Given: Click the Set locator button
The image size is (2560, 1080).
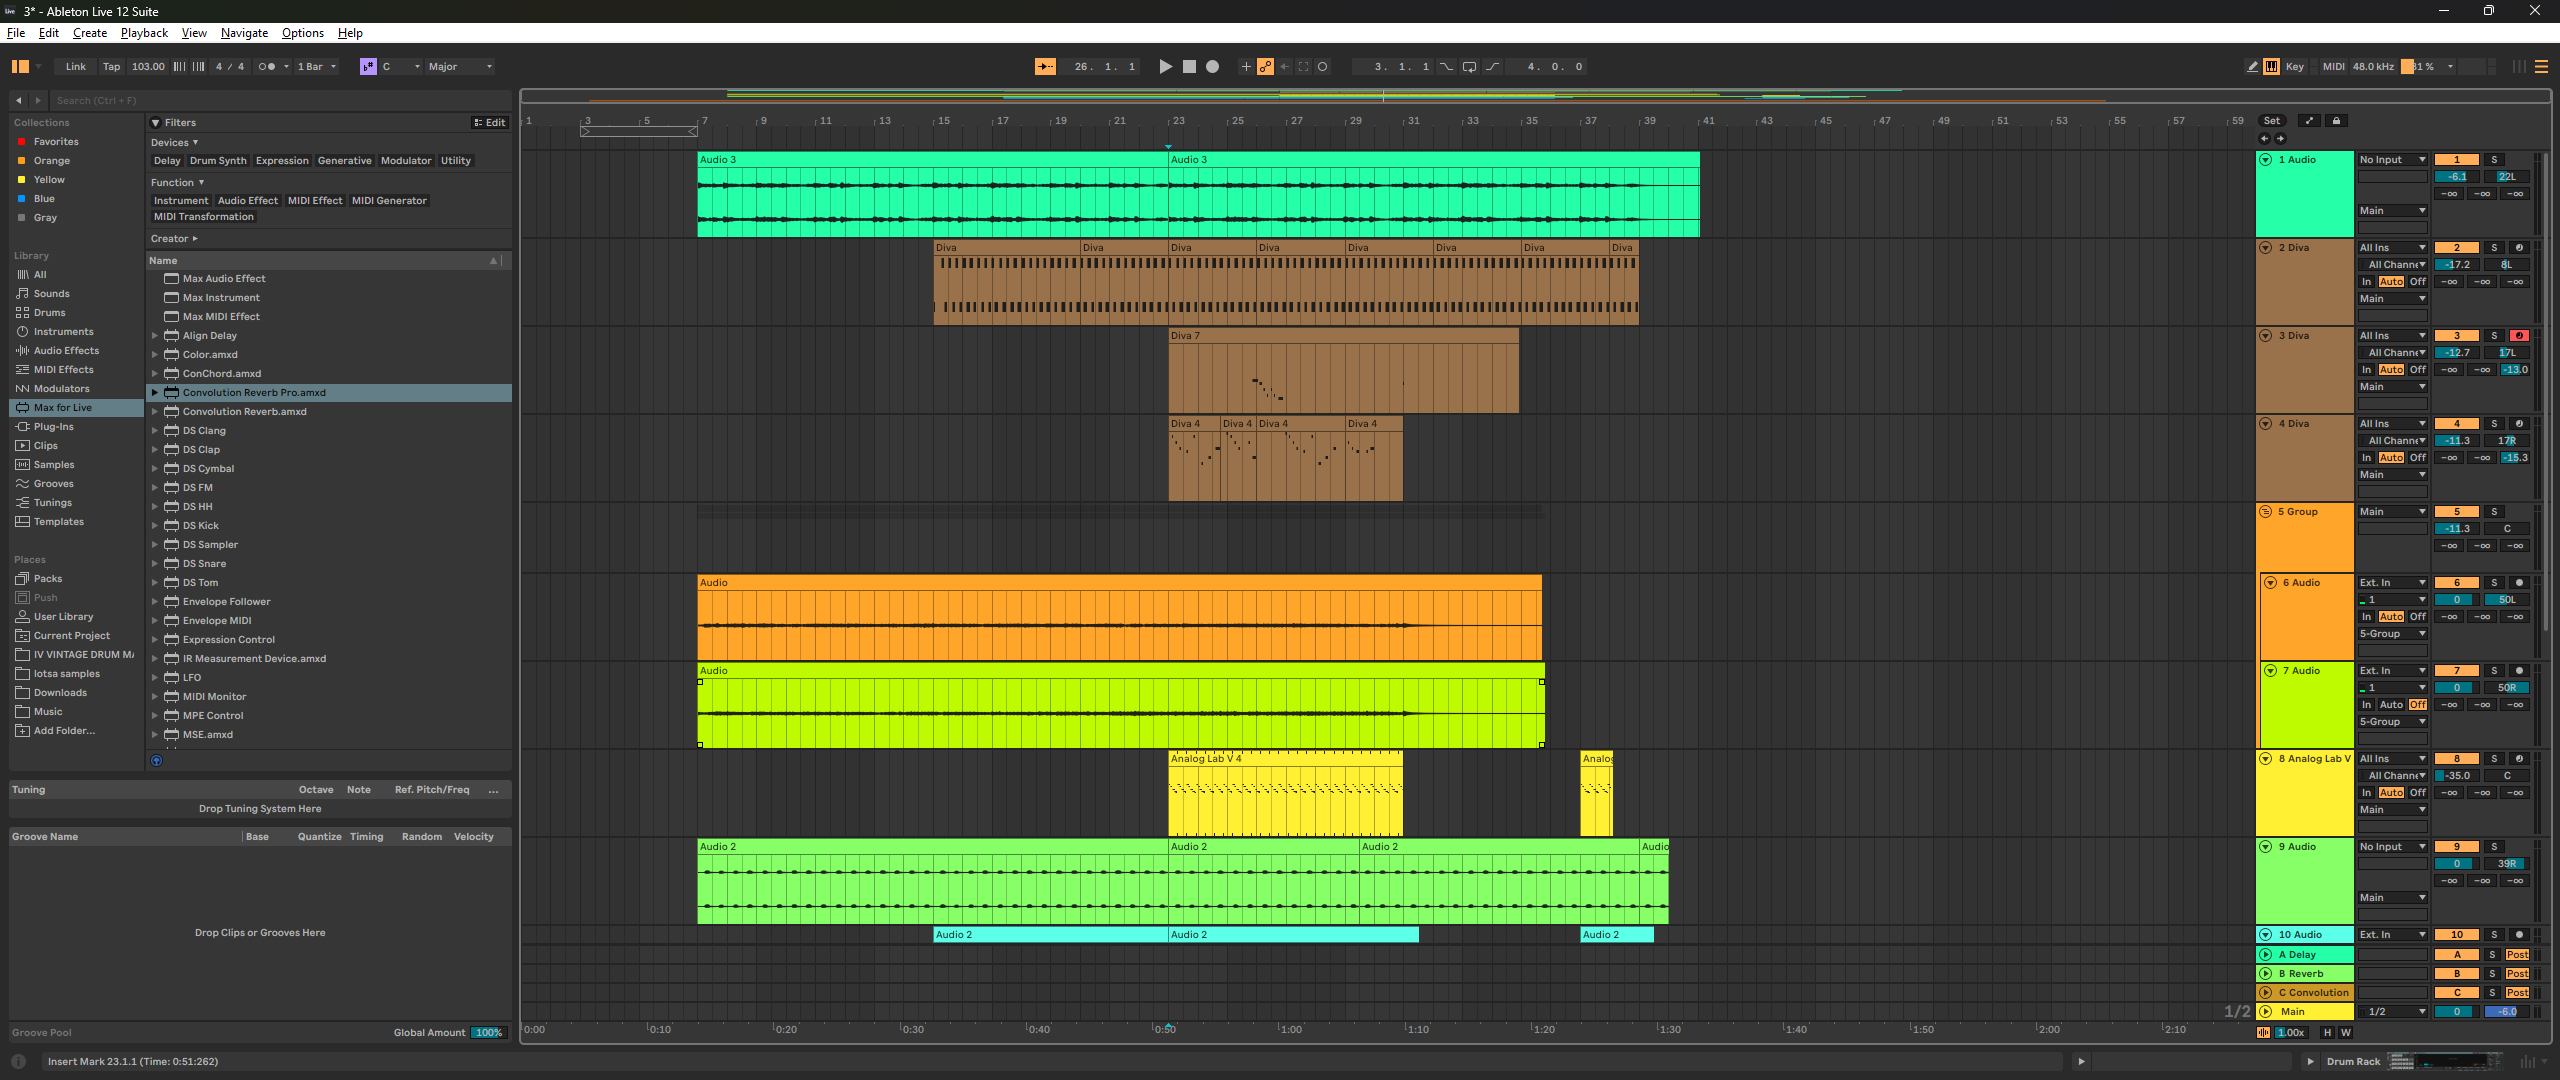Looking at the screenshot, I should click(x=2272, y=121).
